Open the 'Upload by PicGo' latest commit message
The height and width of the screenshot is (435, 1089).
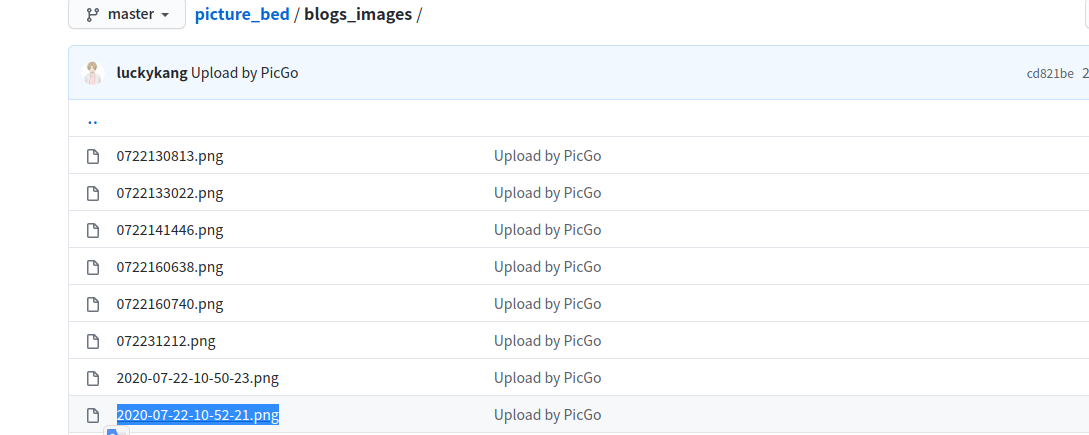(244, 73)
